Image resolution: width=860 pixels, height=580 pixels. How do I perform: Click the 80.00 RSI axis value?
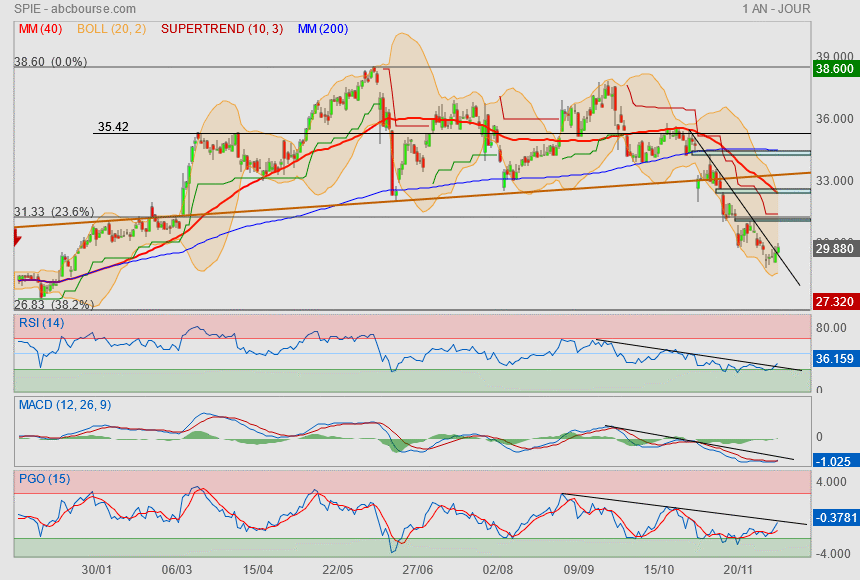[831, 328]
